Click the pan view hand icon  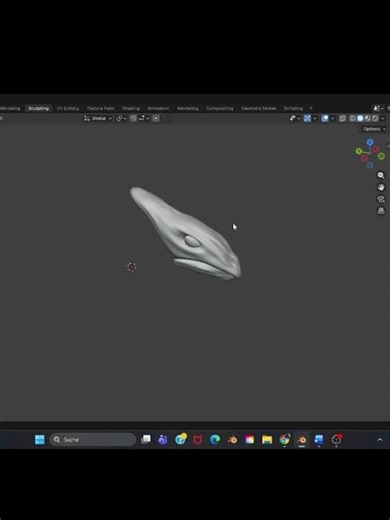381,187
